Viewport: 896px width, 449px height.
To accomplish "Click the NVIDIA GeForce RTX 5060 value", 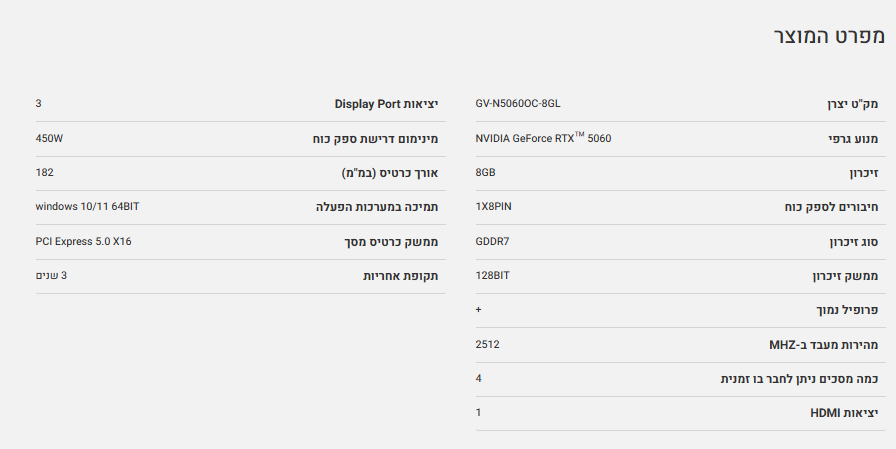I will (x=543, y=139).
